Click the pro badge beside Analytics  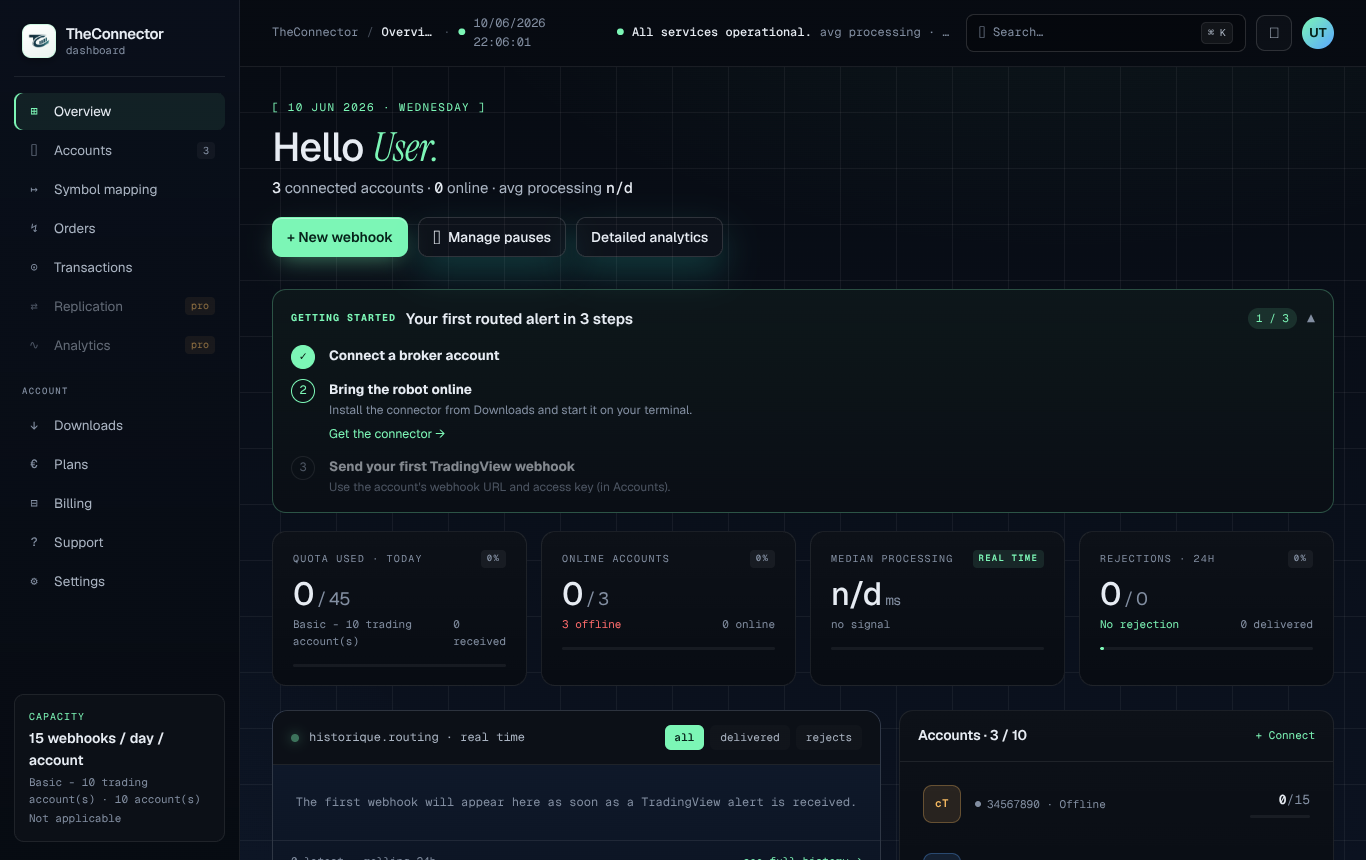200,345
